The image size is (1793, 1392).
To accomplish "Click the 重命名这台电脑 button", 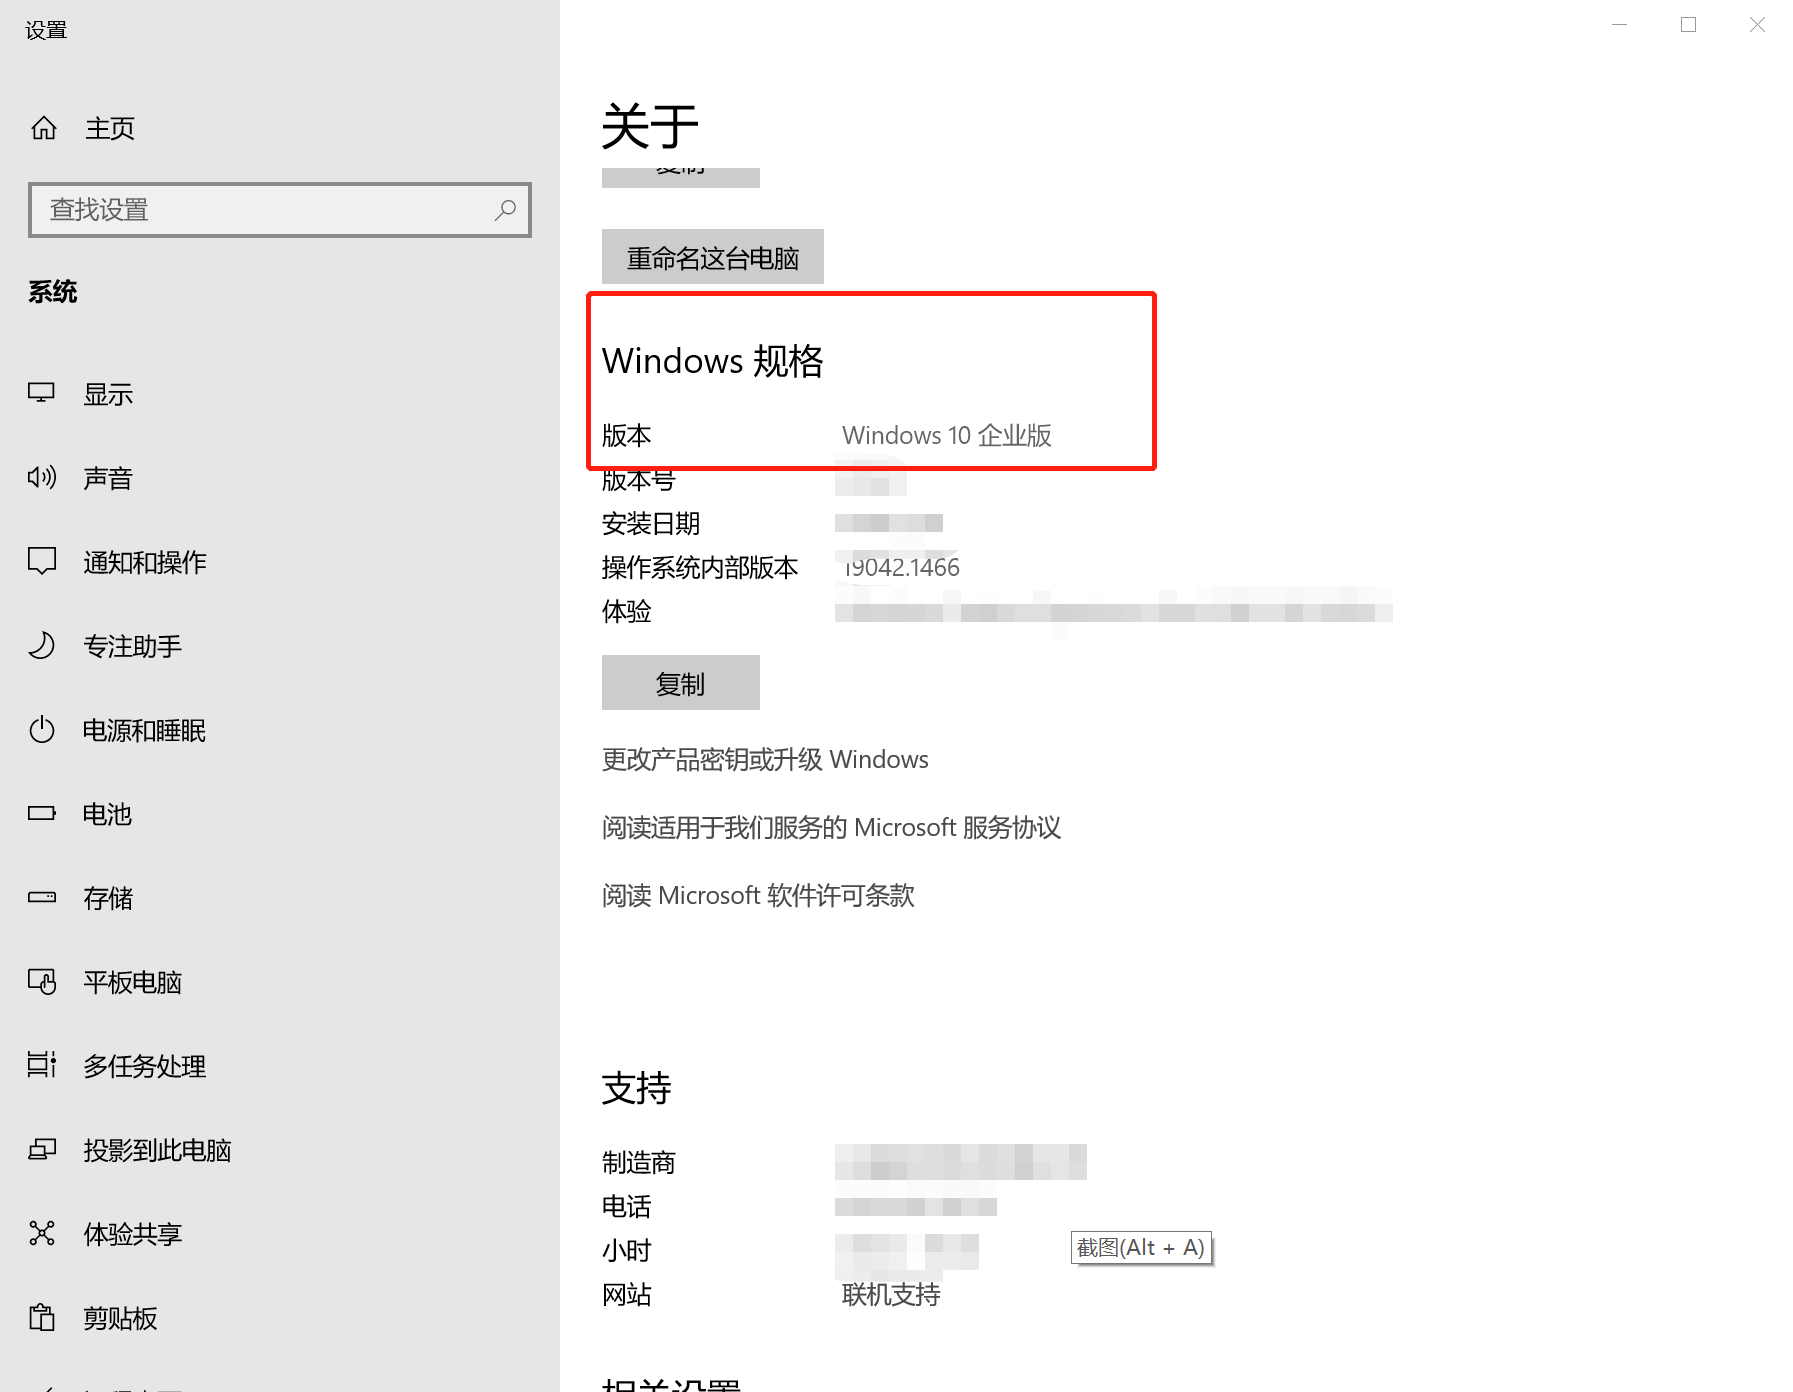I will pyautogui.click(x=713, y=257).
